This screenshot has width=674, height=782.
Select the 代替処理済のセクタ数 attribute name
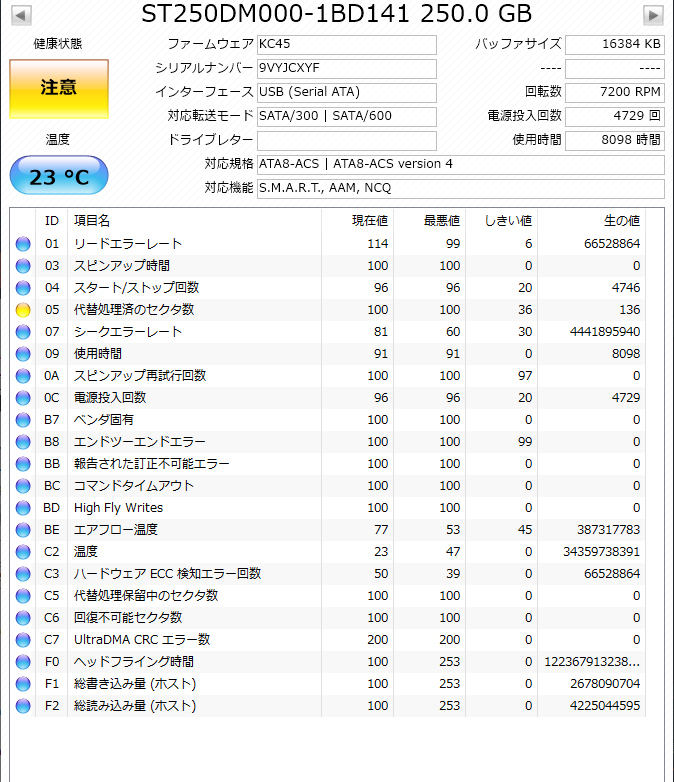tap(134, 310)
